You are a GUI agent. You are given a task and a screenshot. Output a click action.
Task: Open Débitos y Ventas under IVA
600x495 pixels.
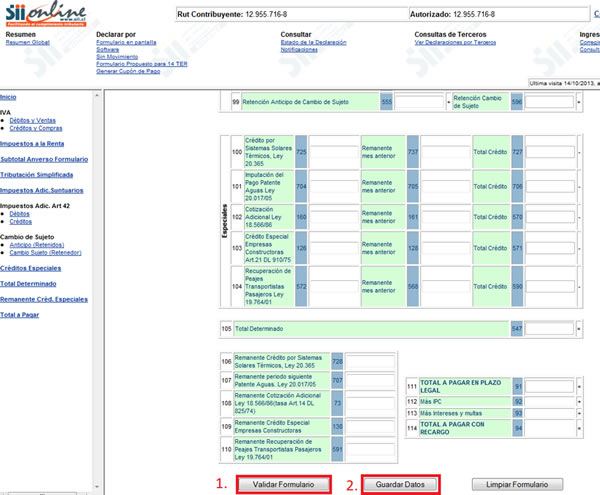(x=32, y=120)
